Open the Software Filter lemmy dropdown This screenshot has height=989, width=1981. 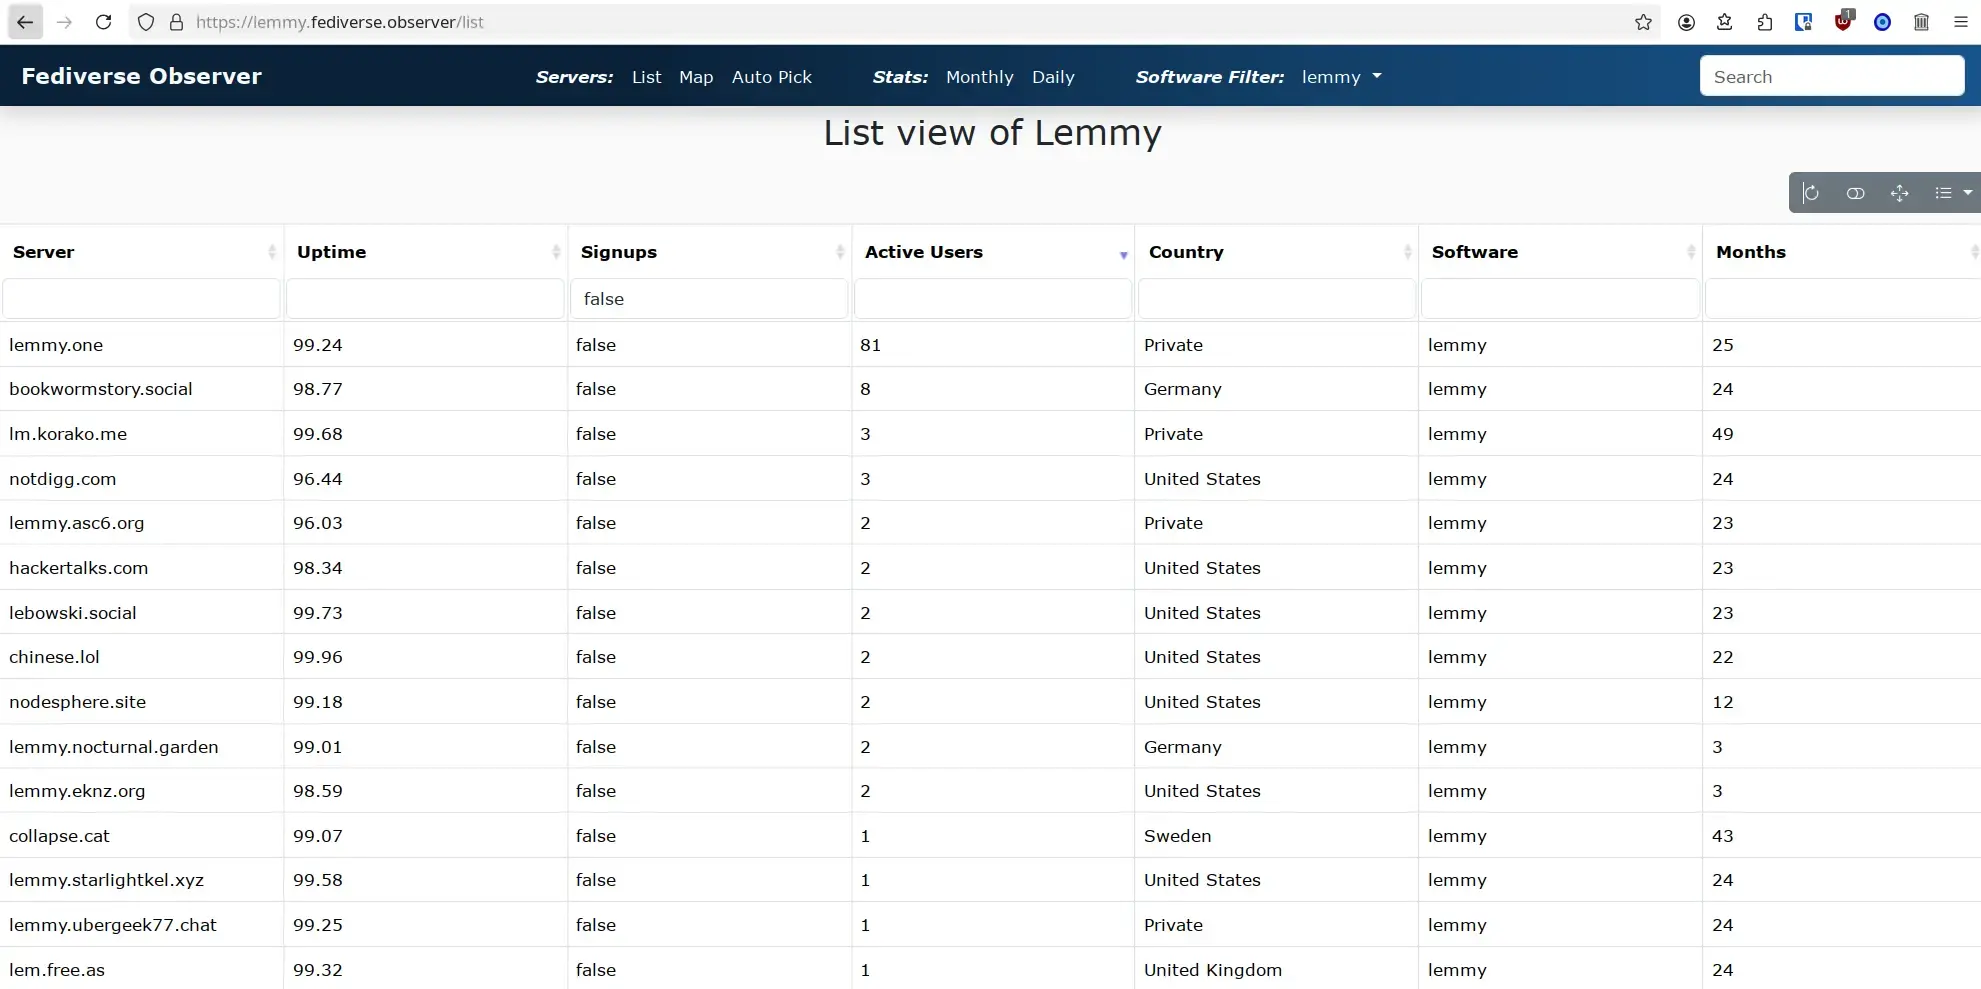click(x=1341, y=77)
